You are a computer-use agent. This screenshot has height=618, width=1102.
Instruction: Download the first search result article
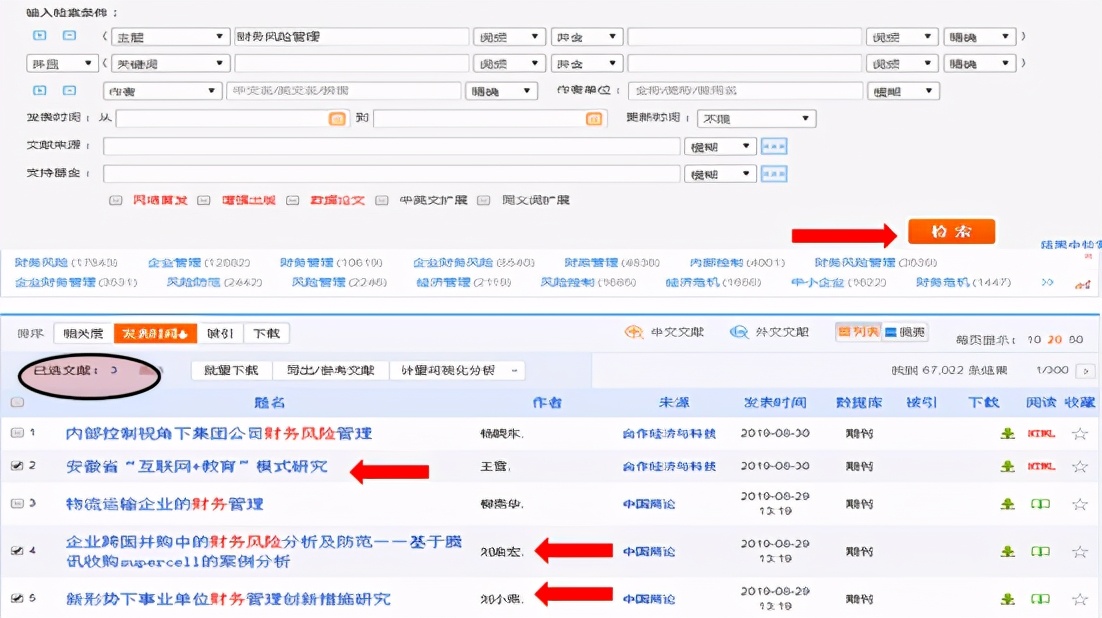tap(1008, 433)
